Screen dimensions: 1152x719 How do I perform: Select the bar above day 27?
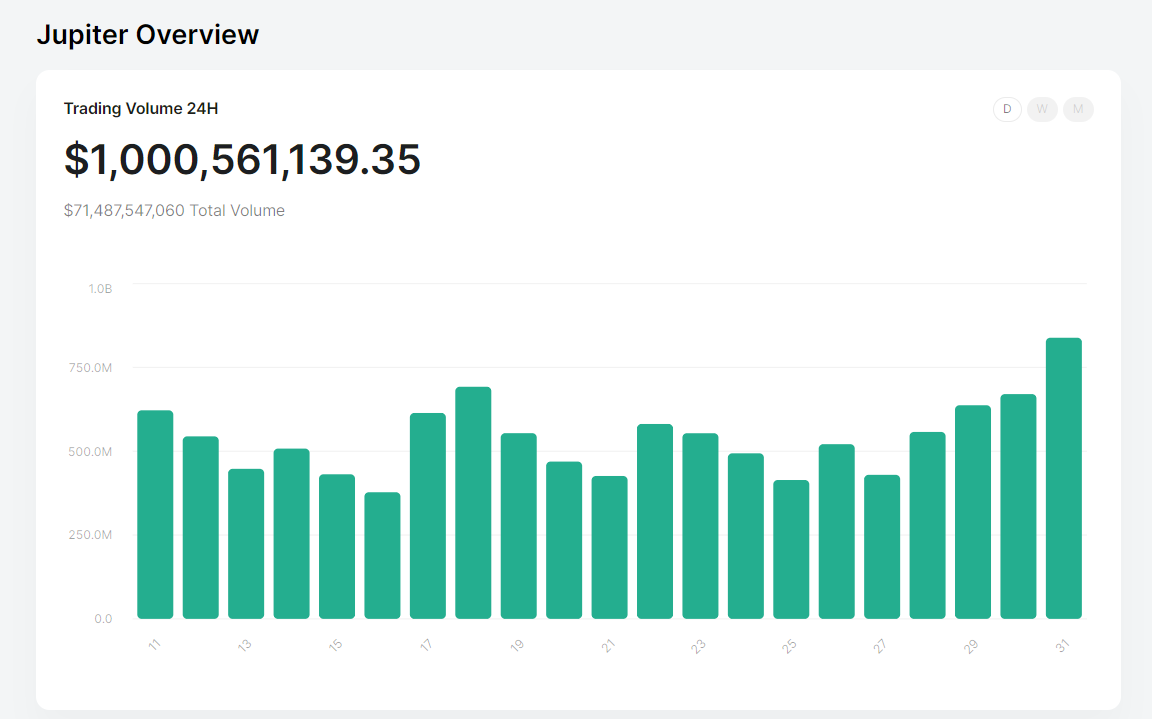click(882, 547)
